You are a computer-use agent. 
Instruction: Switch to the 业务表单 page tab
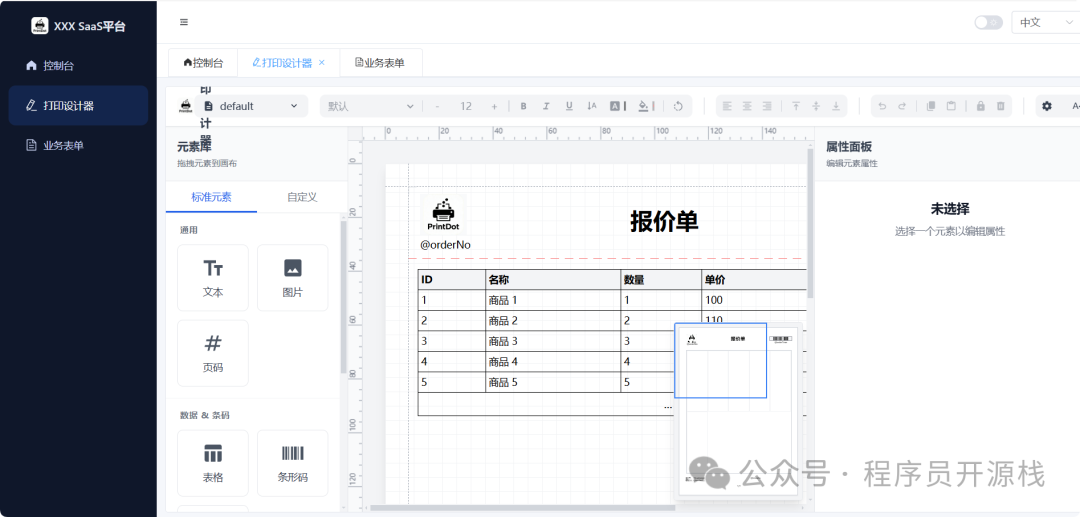(380, 63)
